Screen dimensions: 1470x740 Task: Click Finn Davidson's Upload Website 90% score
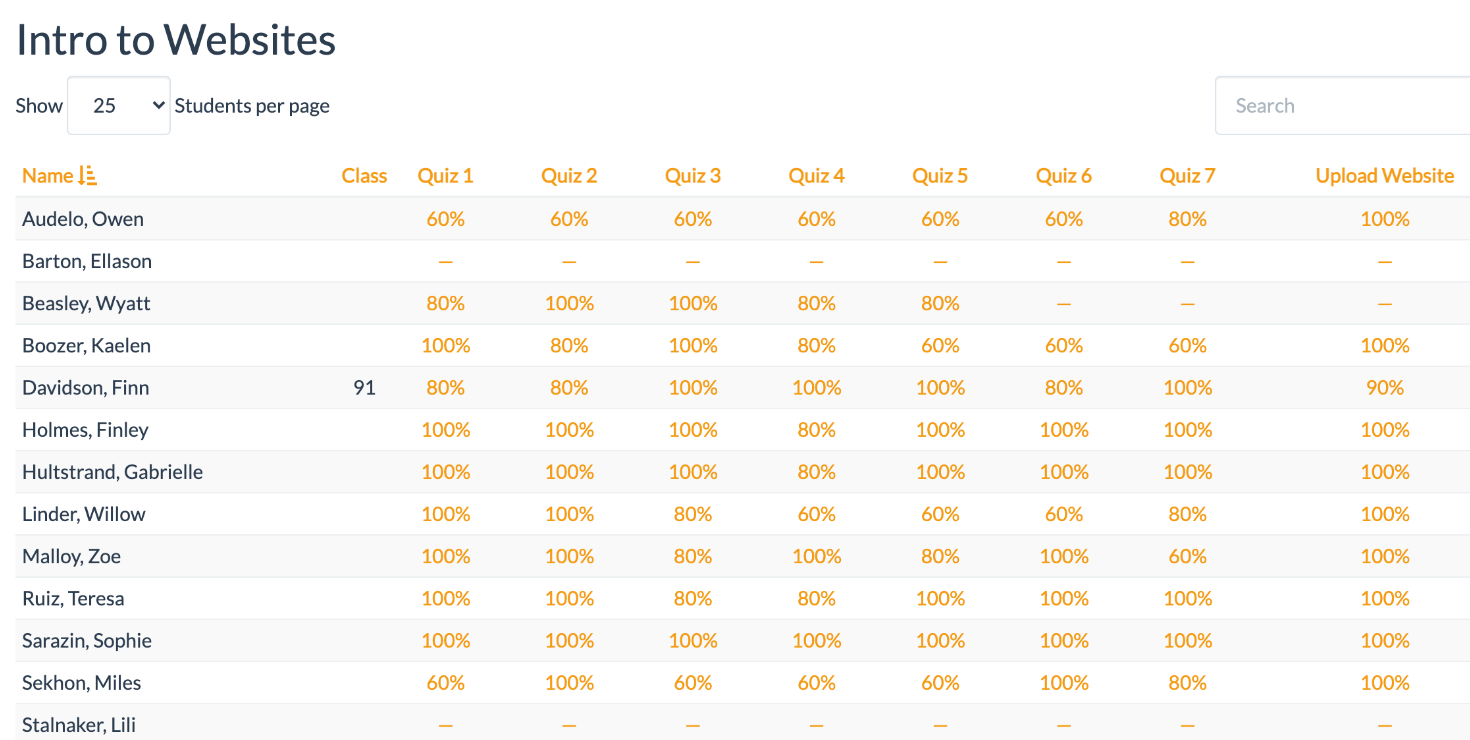(x=1385, y=388)
